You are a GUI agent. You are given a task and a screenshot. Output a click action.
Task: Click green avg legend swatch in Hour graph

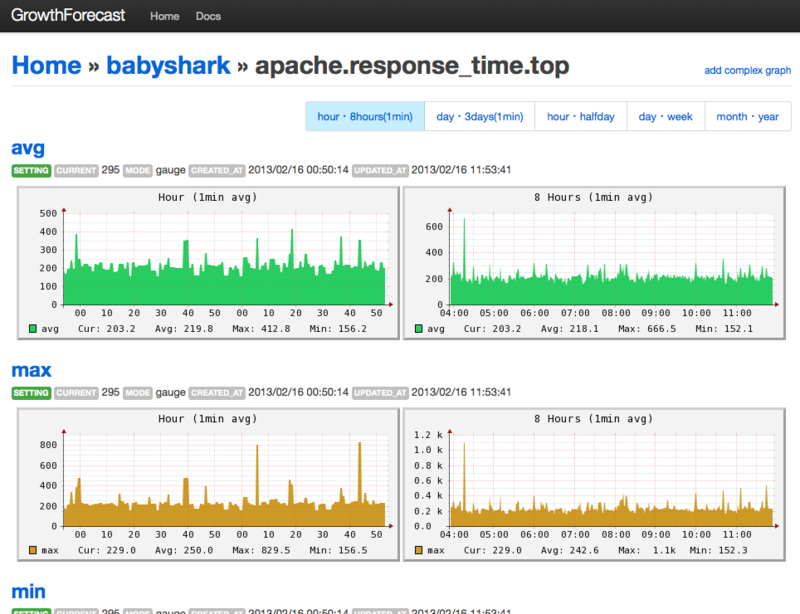(x=33, y=329)
